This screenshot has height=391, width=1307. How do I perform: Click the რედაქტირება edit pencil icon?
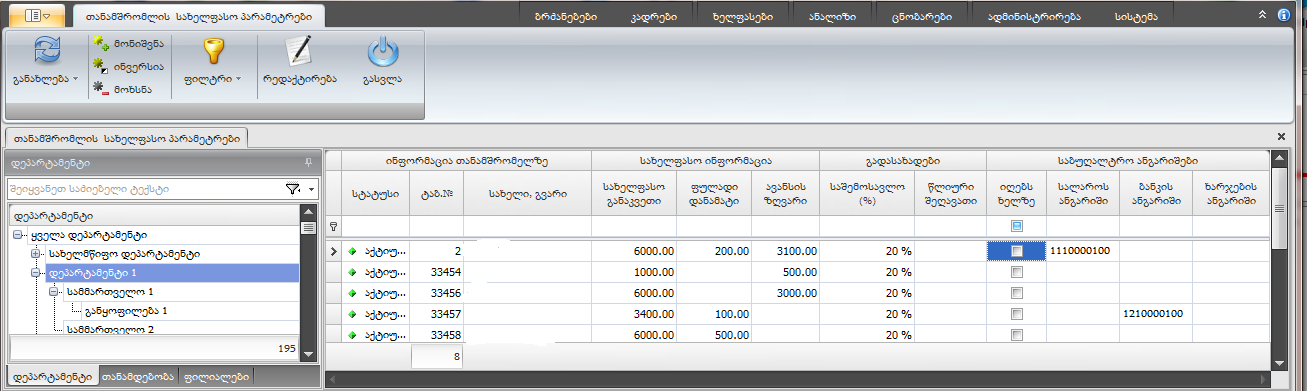(298, 50)
